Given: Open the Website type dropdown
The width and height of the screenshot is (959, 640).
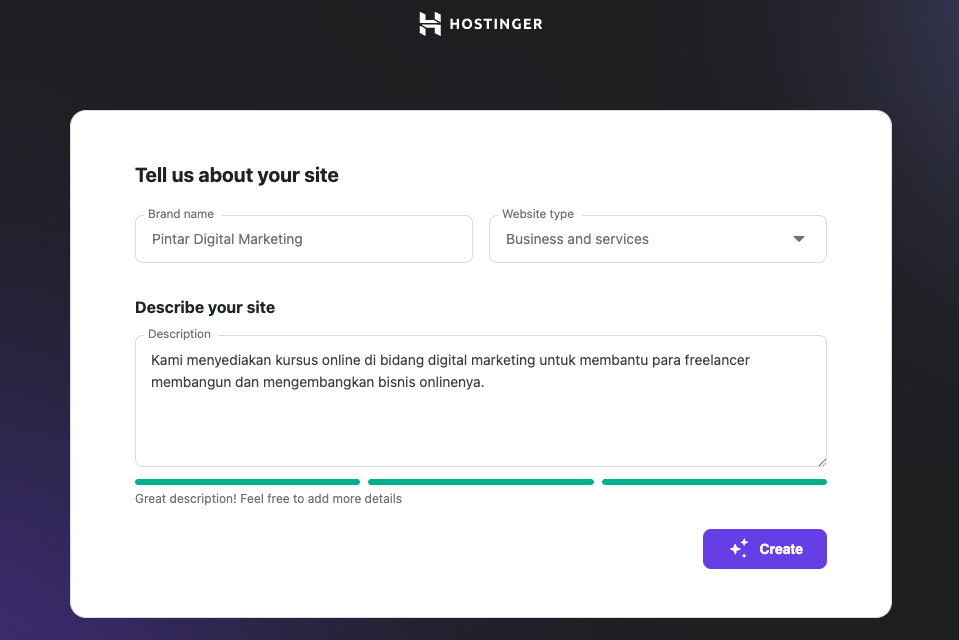Looking at the screenshot, I should (657, 239).
